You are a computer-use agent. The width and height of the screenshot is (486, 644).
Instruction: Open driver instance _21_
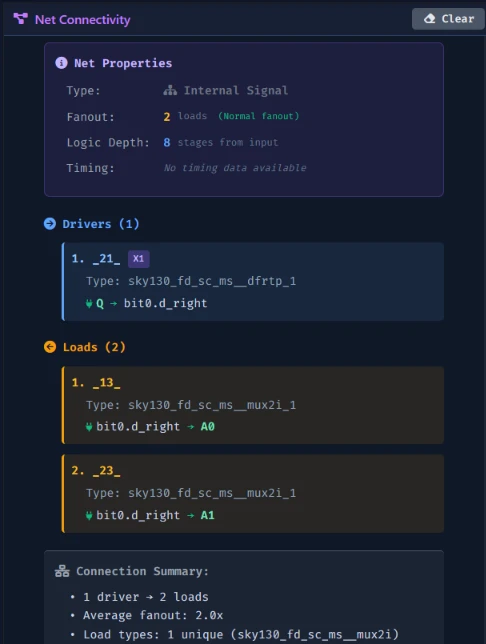[106, 259]
